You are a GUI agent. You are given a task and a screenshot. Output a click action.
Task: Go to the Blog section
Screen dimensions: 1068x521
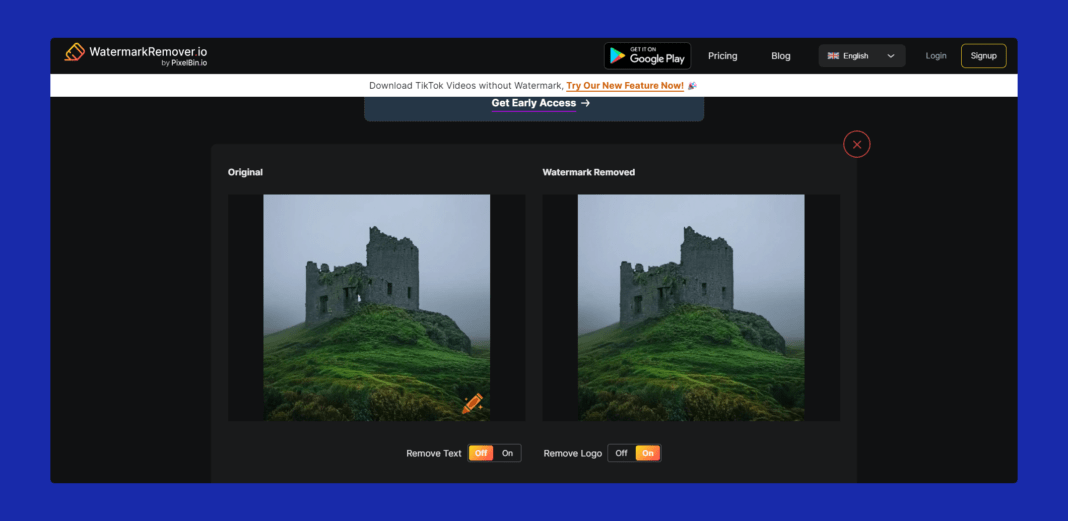pos(780,56)
